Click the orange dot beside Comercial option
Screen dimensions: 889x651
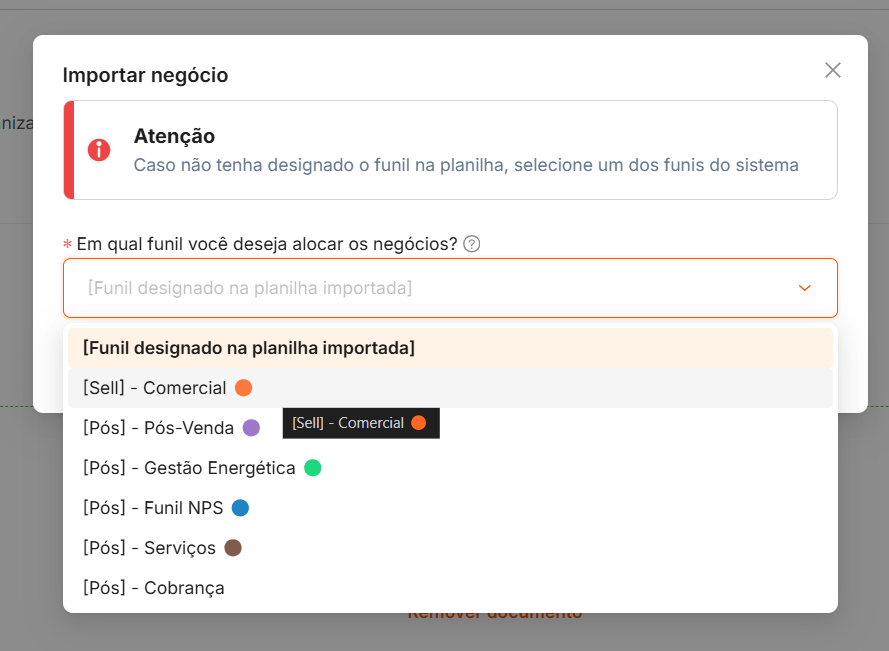(x=243, y=388)
